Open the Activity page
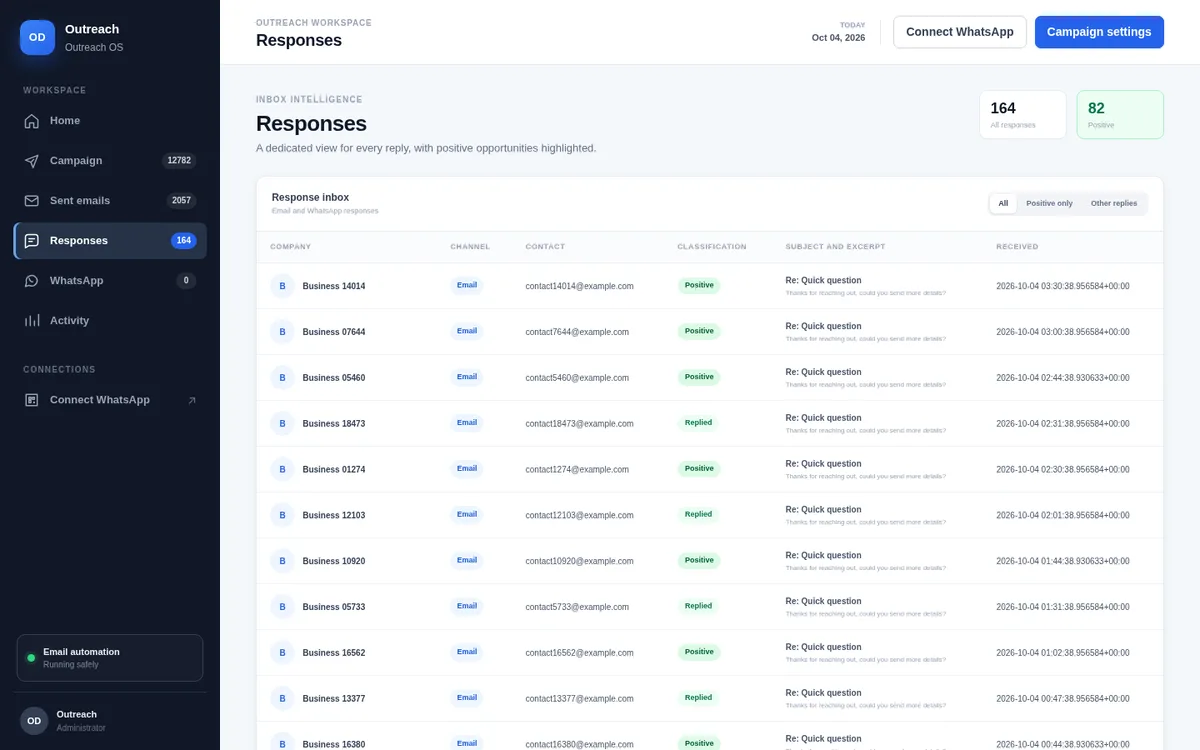1200x750 pixels. click(110, 321)
